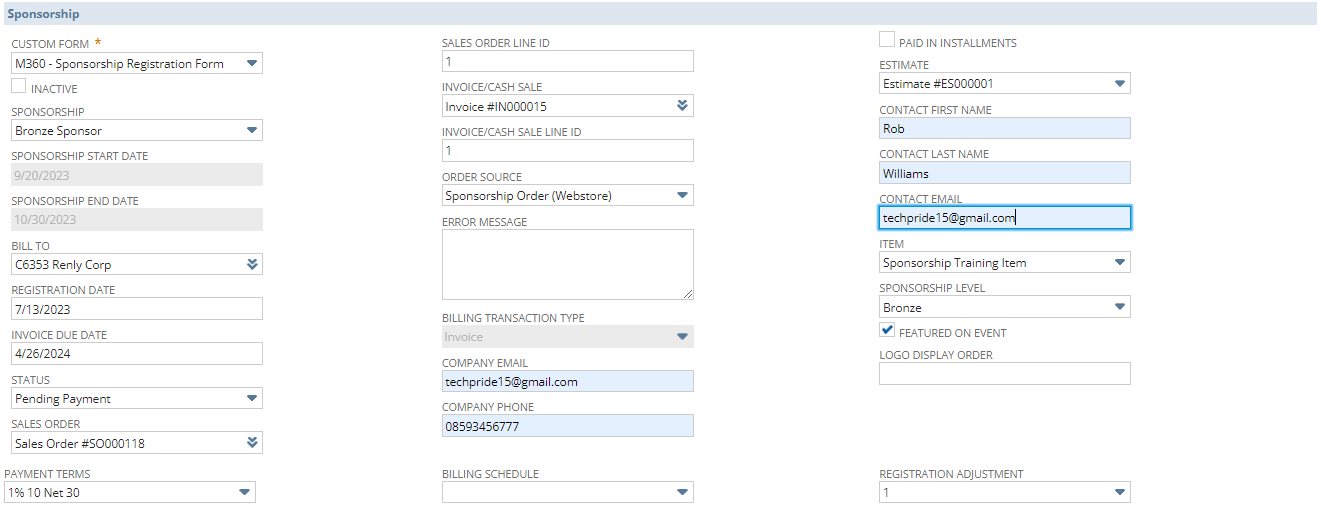Open the Sales Order double-chevron selector
Screen dimensions: 1321x508
[252, 443]
